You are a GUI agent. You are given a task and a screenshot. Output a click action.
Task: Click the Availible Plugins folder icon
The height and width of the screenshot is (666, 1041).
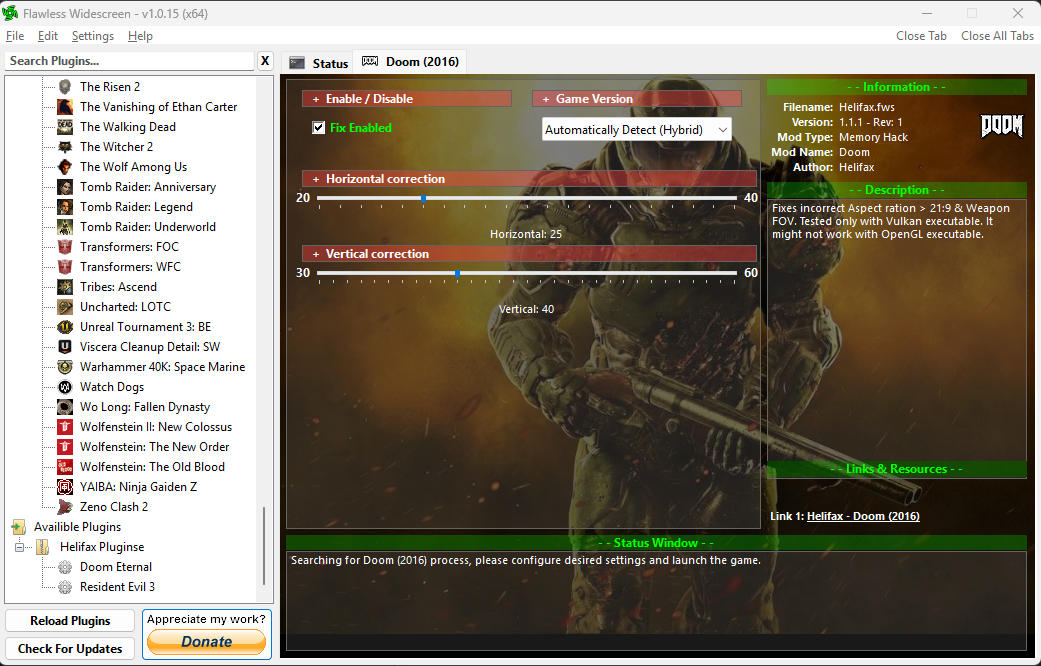coord(19,527)
